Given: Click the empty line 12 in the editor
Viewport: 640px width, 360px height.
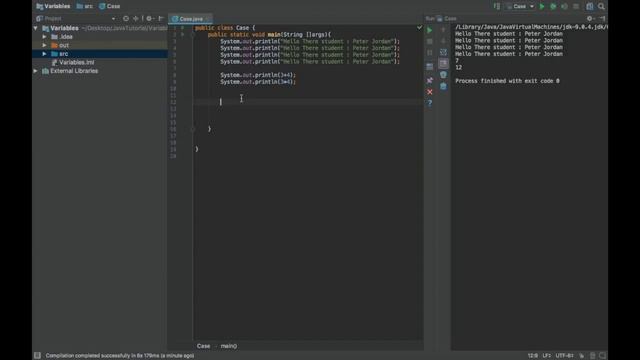Looking at the screenshot, I should tap(308, 102).
